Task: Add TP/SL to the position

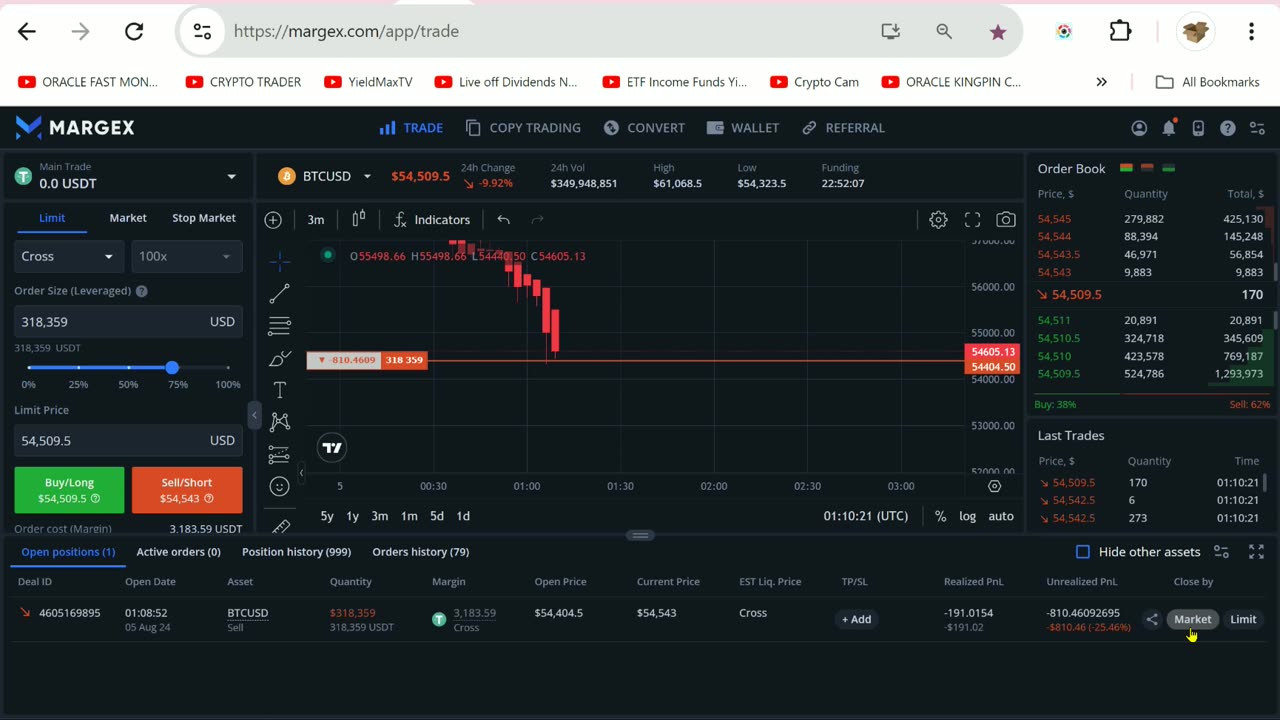Action: (857, 620)
